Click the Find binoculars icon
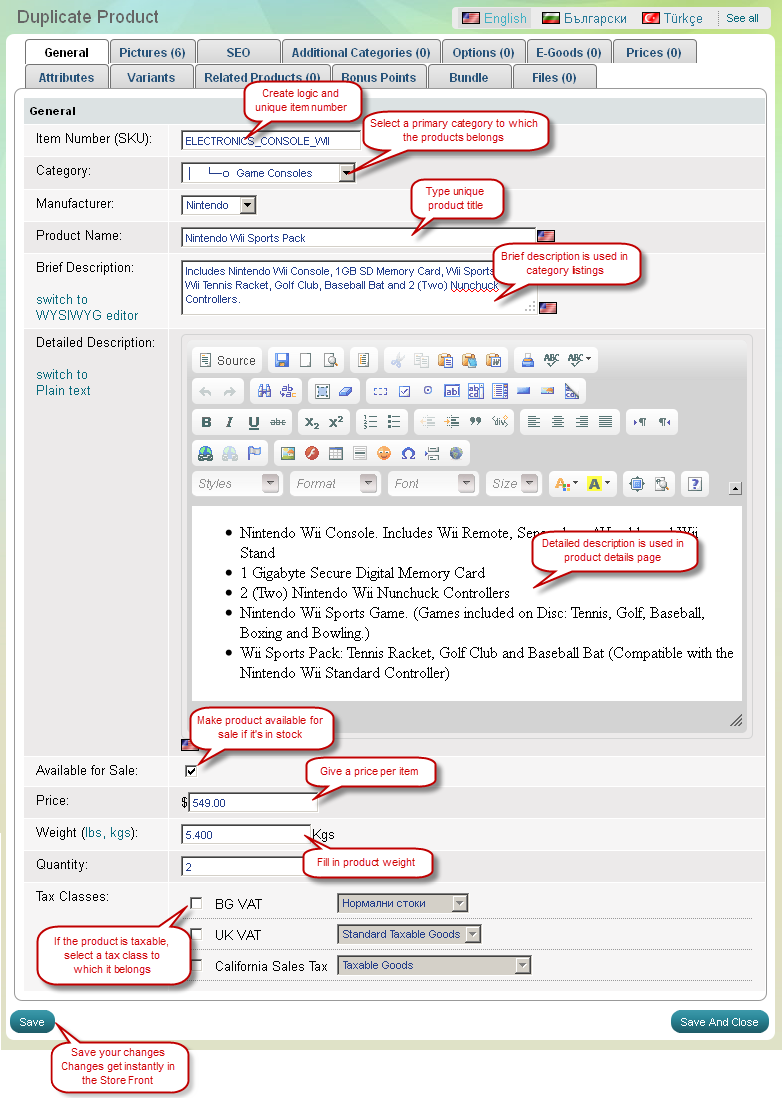The image size is (782, 1098). [265, 392]
